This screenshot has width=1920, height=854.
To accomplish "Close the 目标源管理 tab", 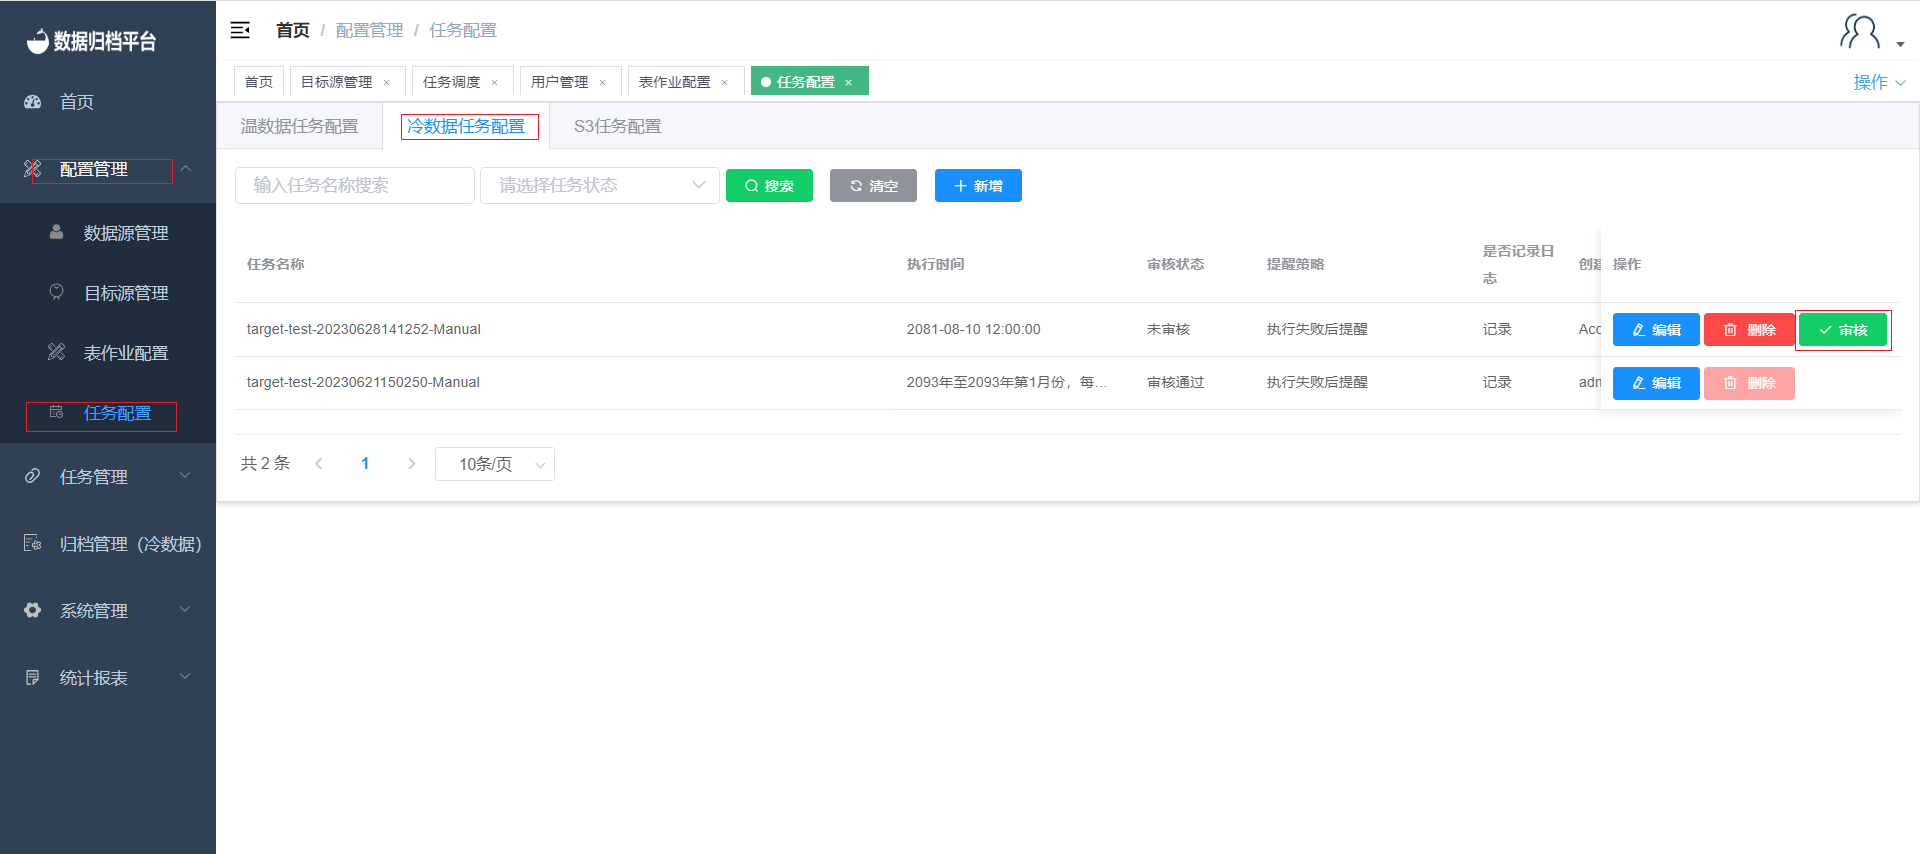I will click(x=387, y=83).
